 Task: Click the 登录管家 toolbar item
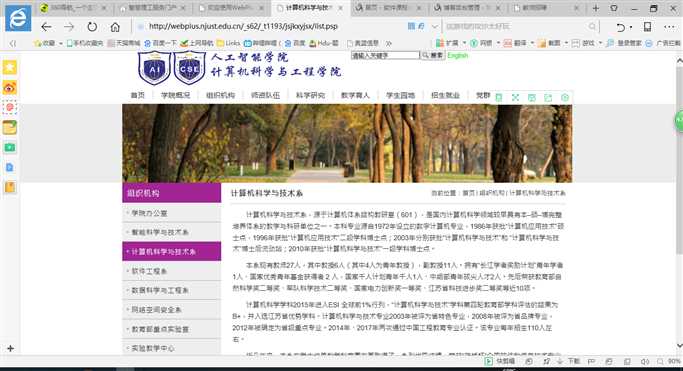pos(624,43)
